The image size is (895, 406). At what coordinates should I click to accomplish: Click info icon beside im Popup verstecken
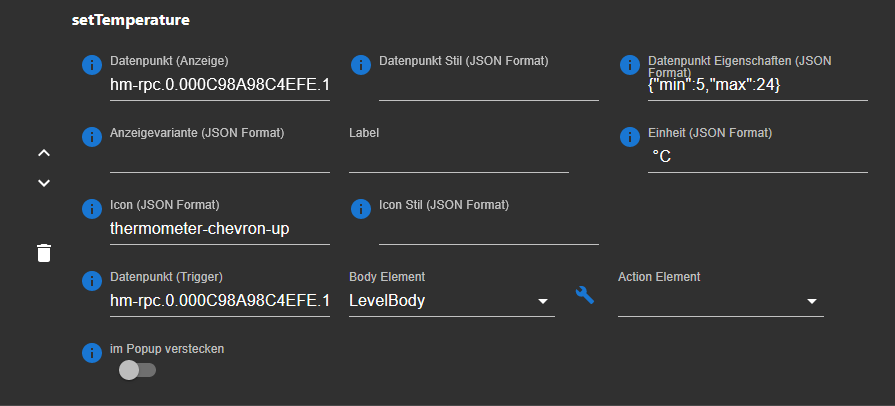click(x=91, y=353)
